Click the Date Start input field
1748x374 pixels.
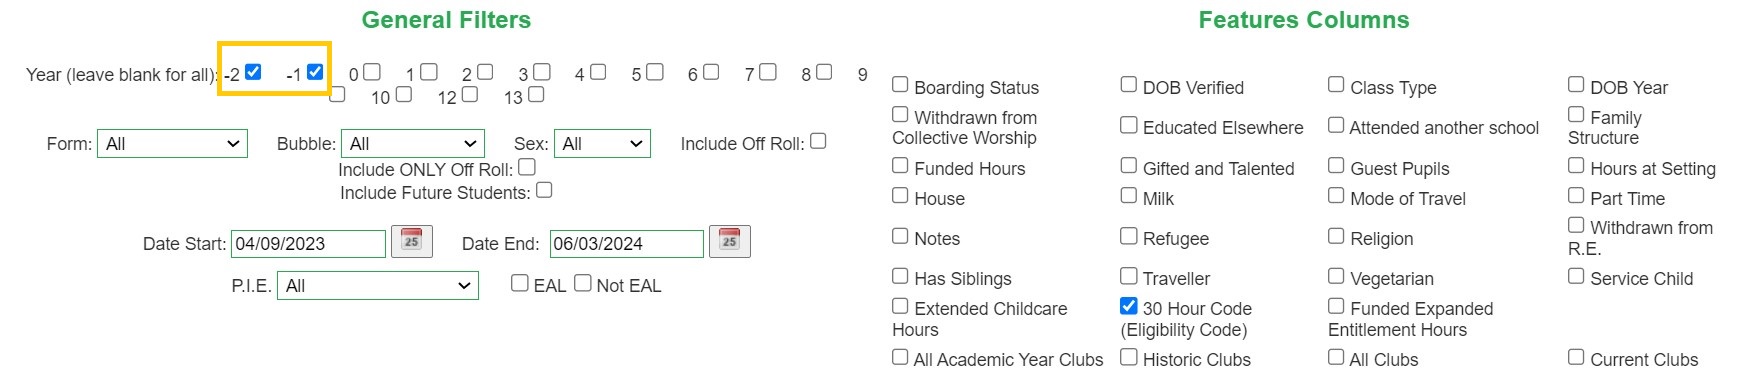308,244
